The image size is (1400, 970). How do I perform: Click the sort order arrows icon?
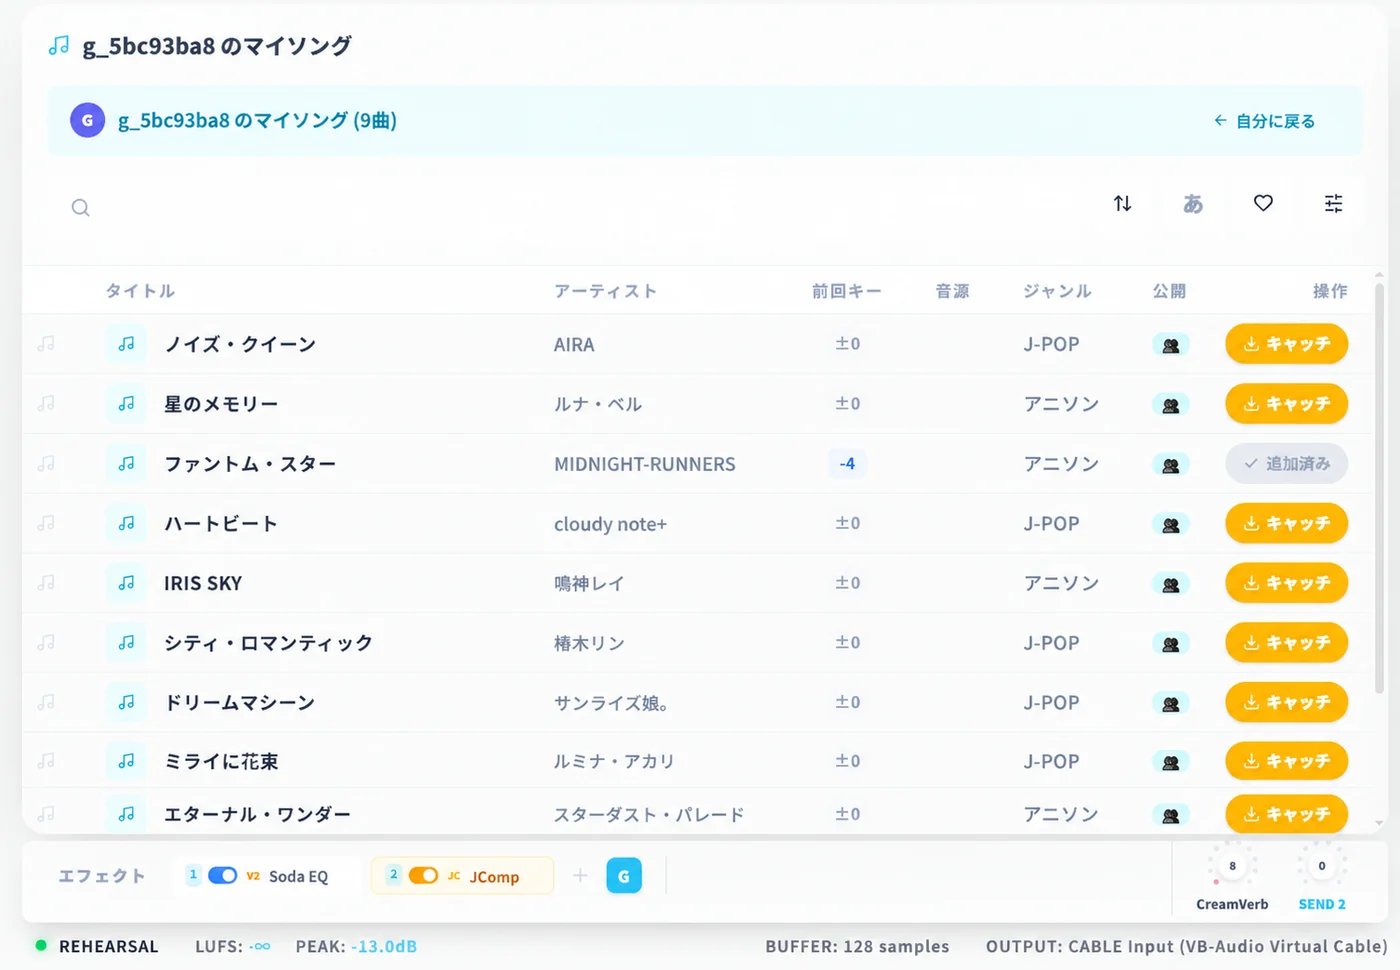(x=1122, y=204)
